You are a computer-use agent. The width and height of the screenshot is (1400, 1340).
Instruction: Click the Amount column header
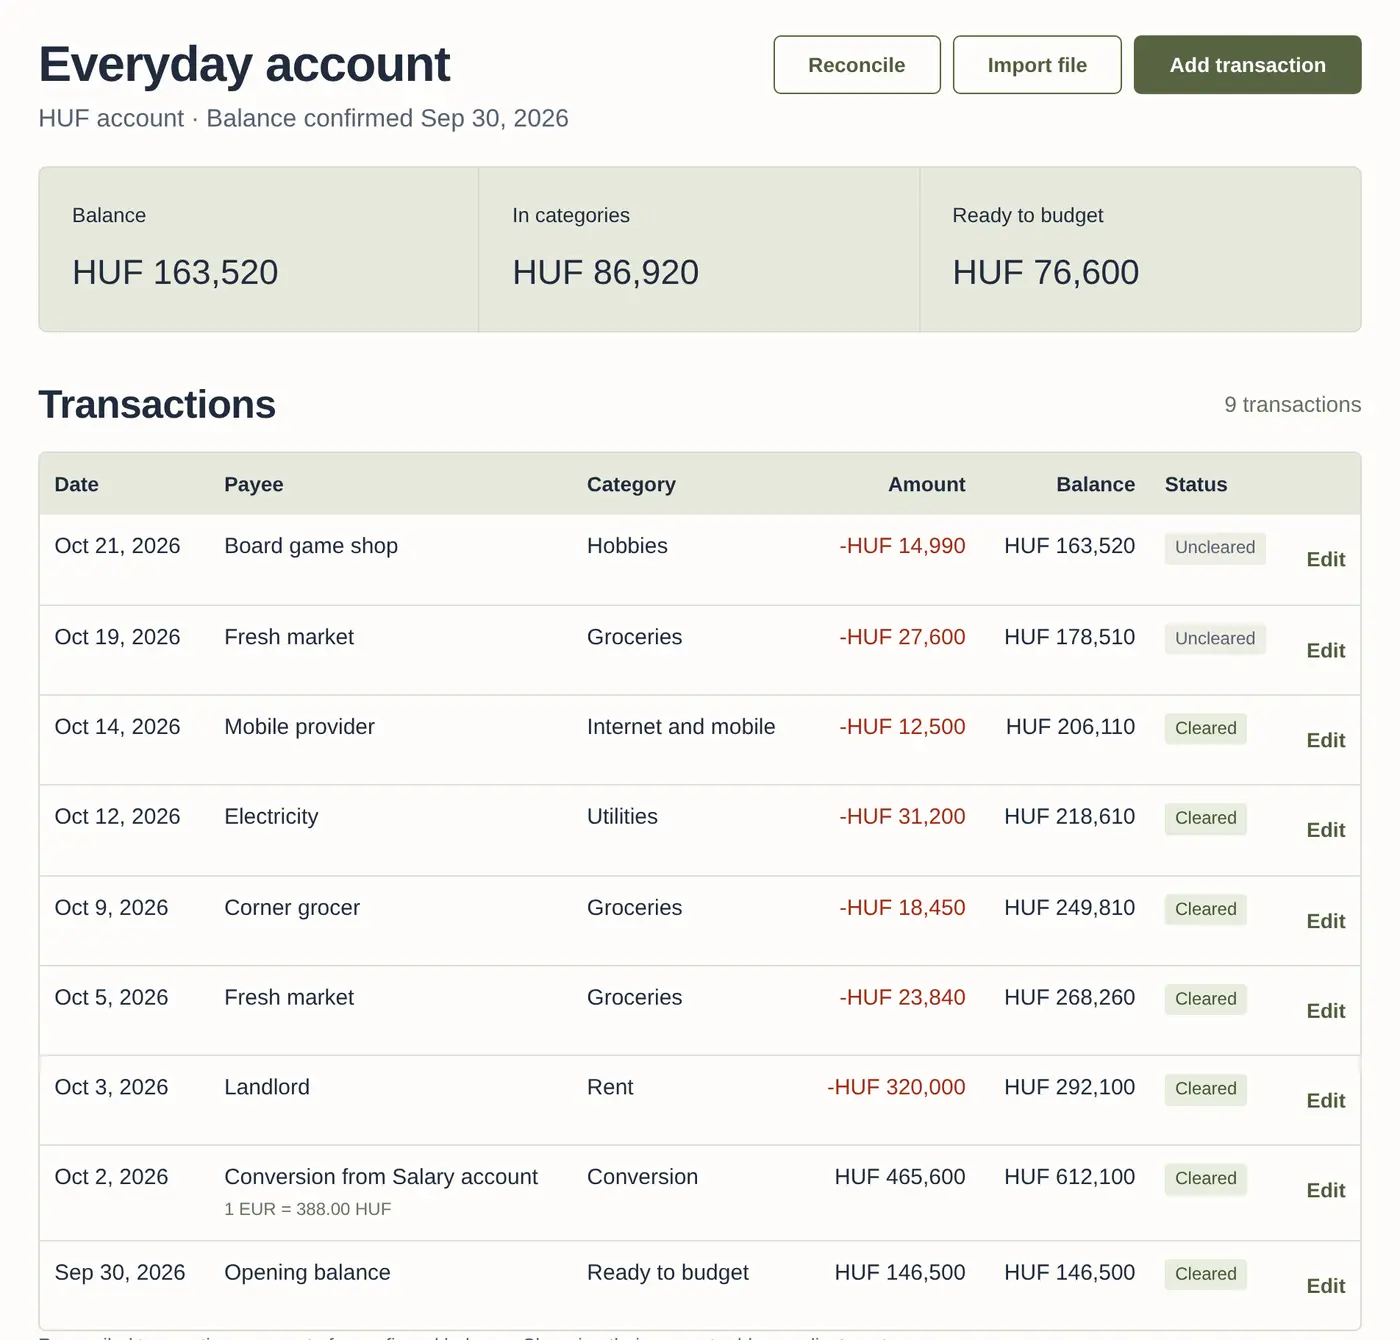coord(927,485)
